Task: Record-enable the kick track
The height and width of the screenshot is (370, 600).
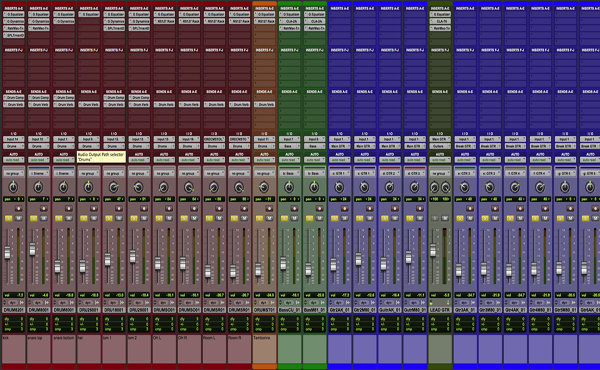Action: pos(19,209)
